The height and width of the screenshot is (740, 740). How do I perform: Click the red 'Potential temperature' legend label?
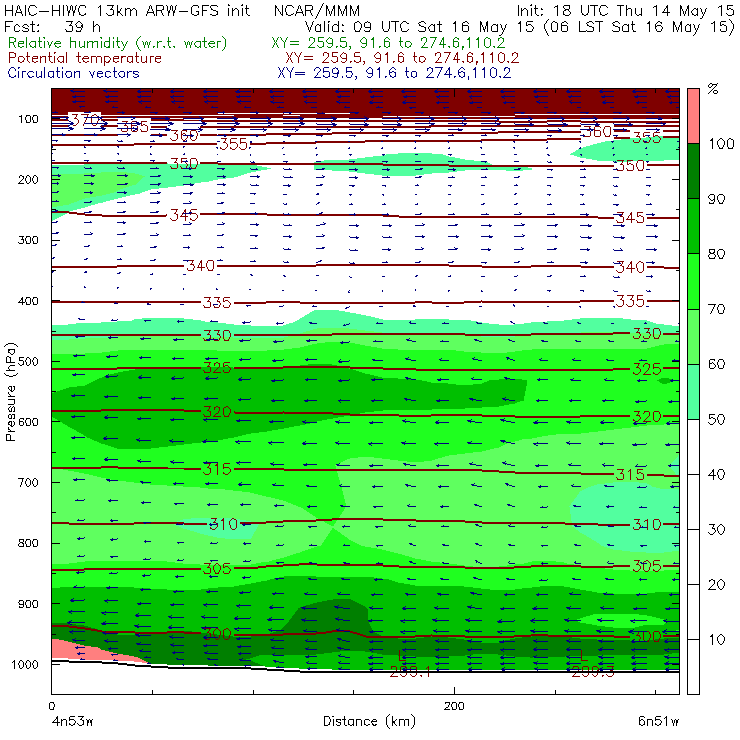click(x=85, y=58)
